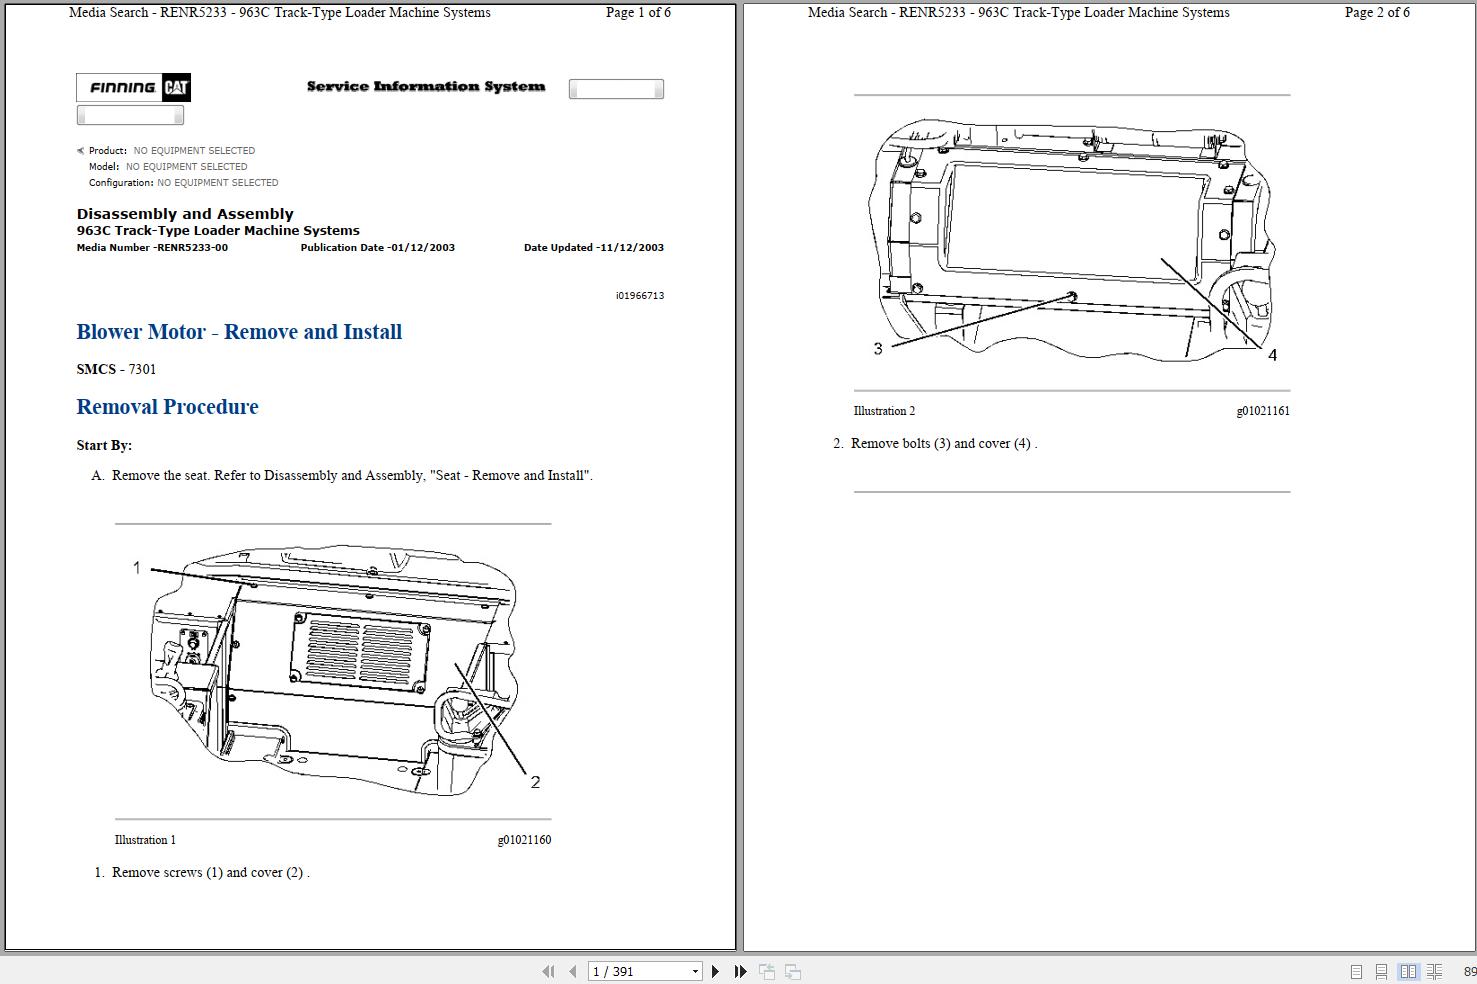This screenshot has height=984, width=1477.
Task: Click the Configuration: NO EQUIPMENT SELECTED line
Action: [x=184, y=183]
